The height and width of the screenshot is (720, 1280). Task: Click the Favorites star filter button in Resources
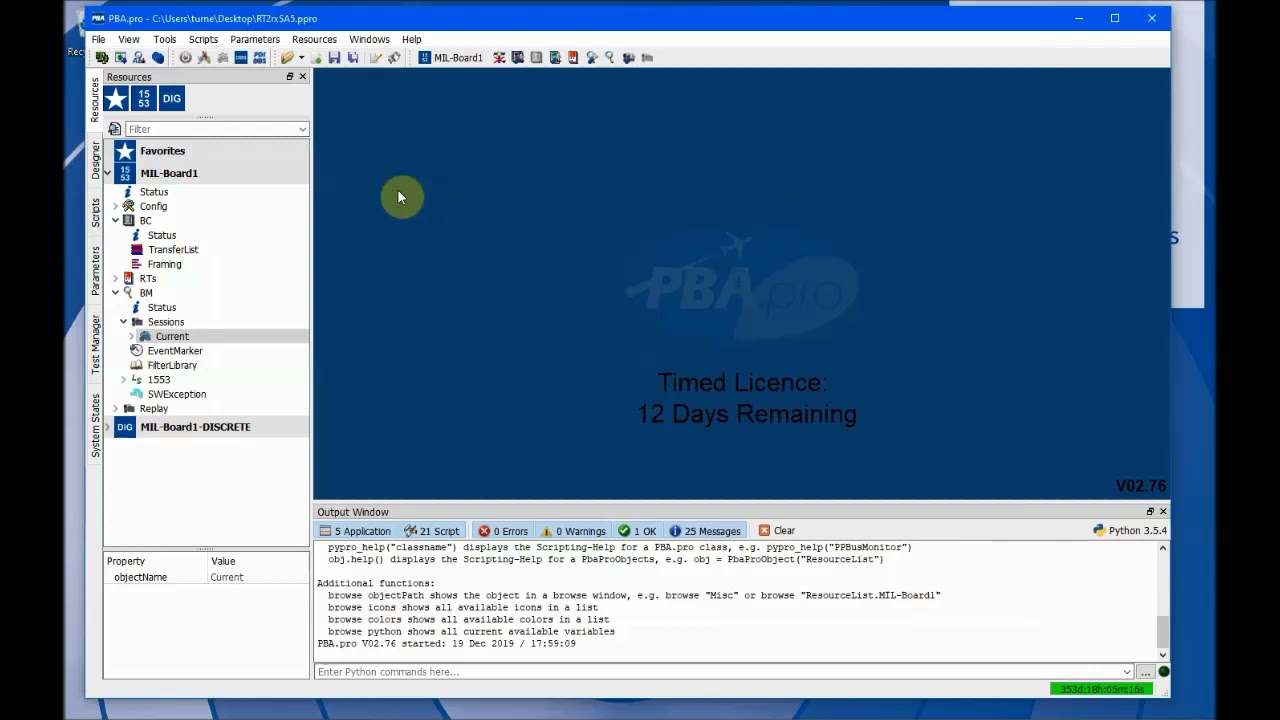(116, 98)
